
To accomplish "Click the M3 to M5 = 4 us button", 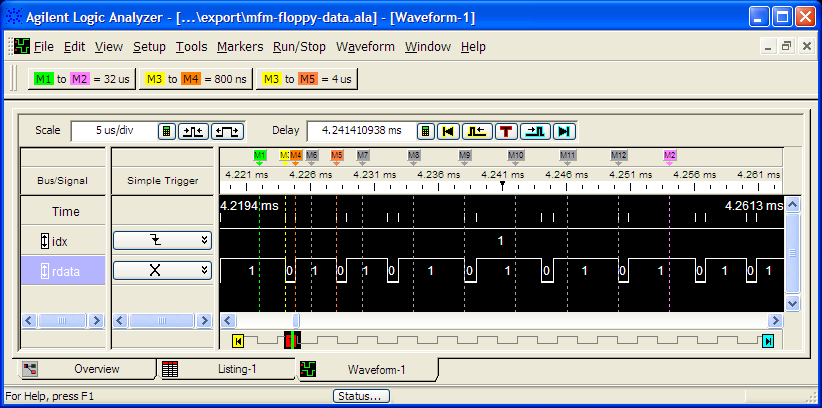I will pos(307,79).
